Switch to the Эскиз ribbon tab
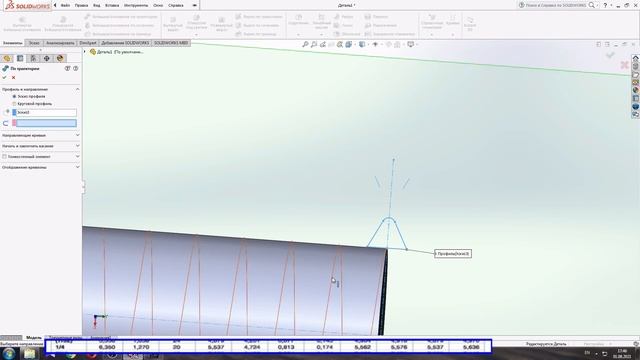This screenshot has height=360, width=640. (x=34, y=43)
